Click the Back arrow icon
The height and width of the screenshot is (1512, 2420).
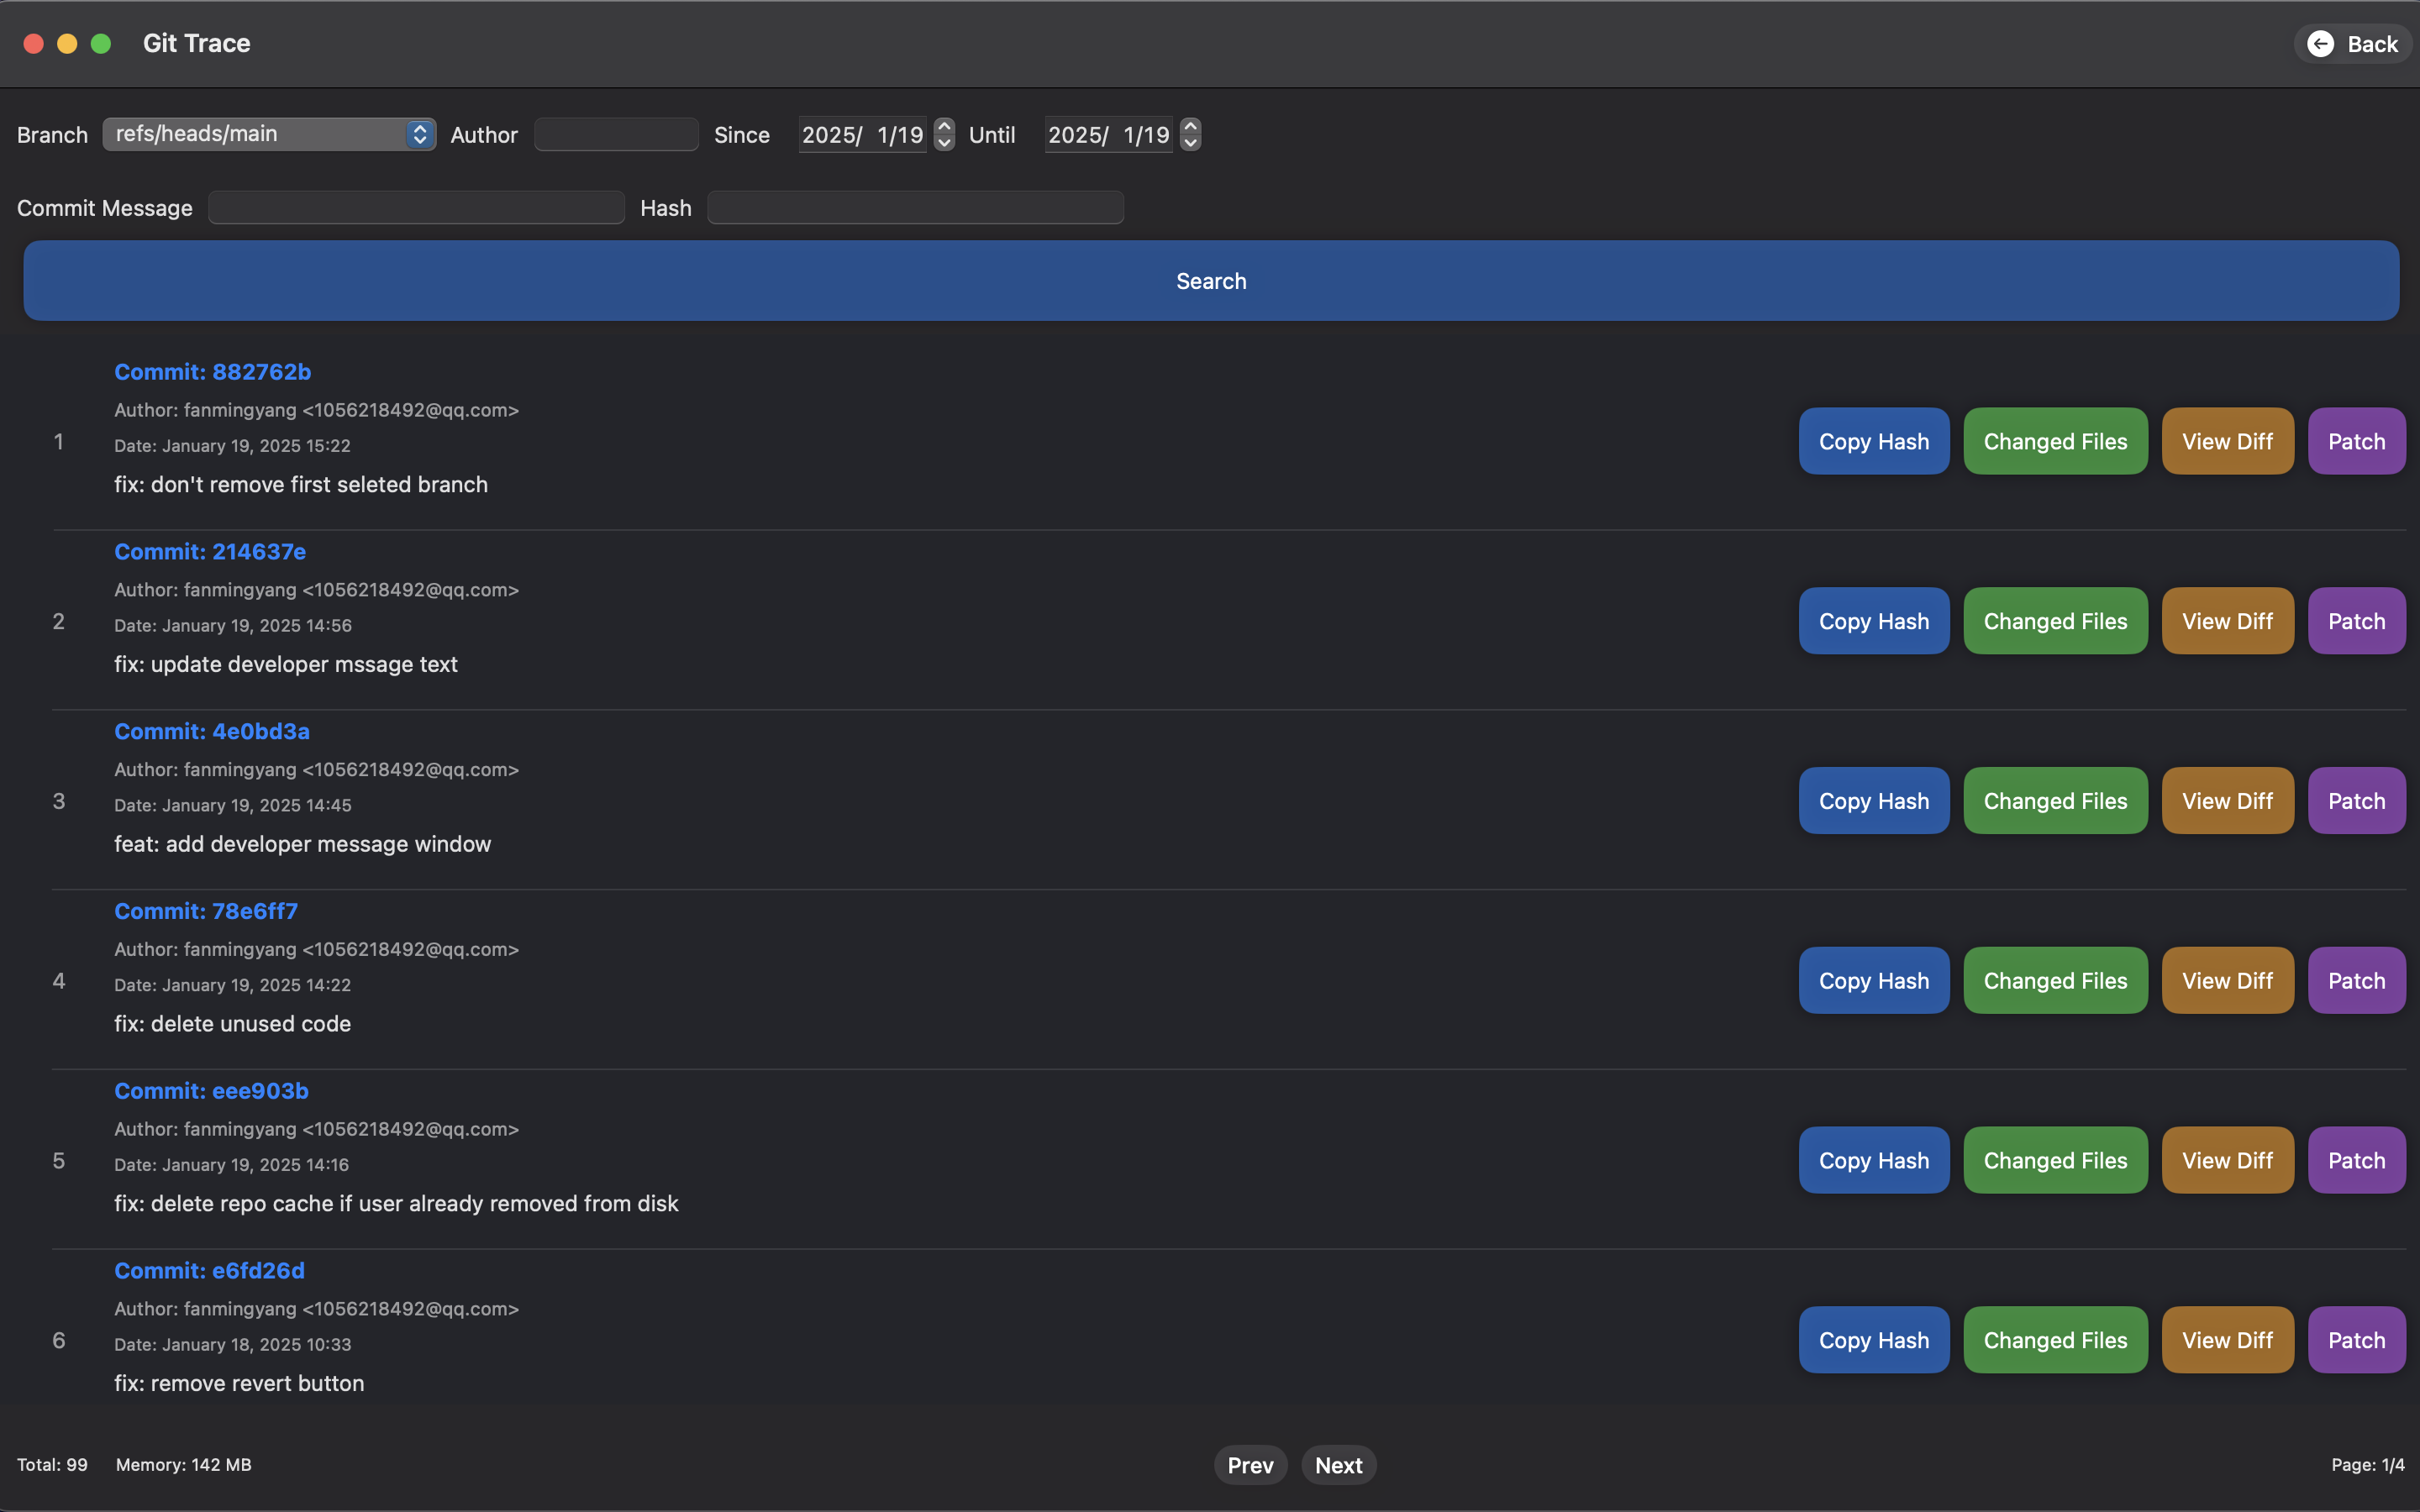click(x=2320, y=44)
